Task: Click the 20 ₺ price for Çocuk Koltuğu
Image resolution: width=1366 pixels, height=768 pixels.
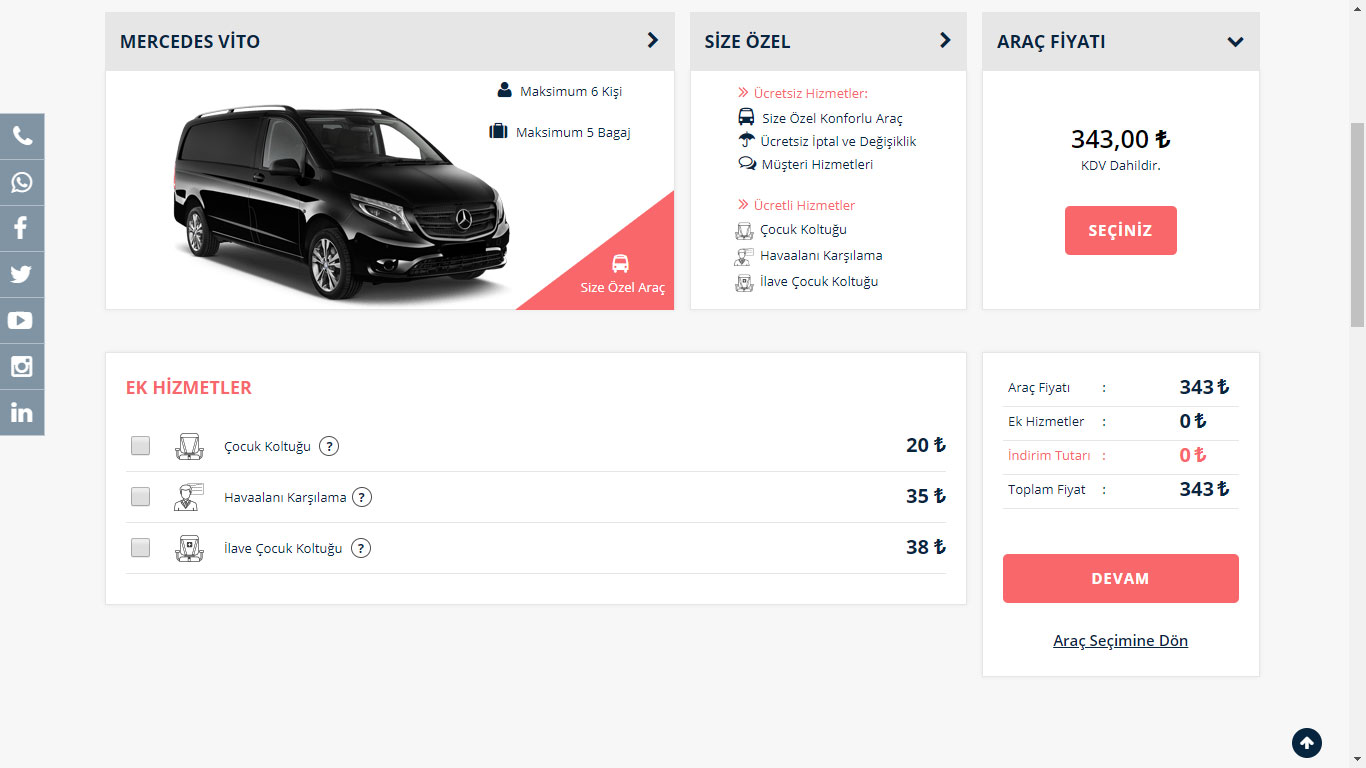Action: pyautogui.click(x=926, y=445)
